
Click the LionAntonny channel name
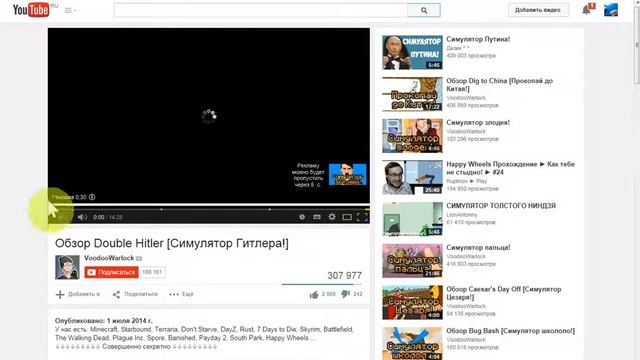click(462, 215)
